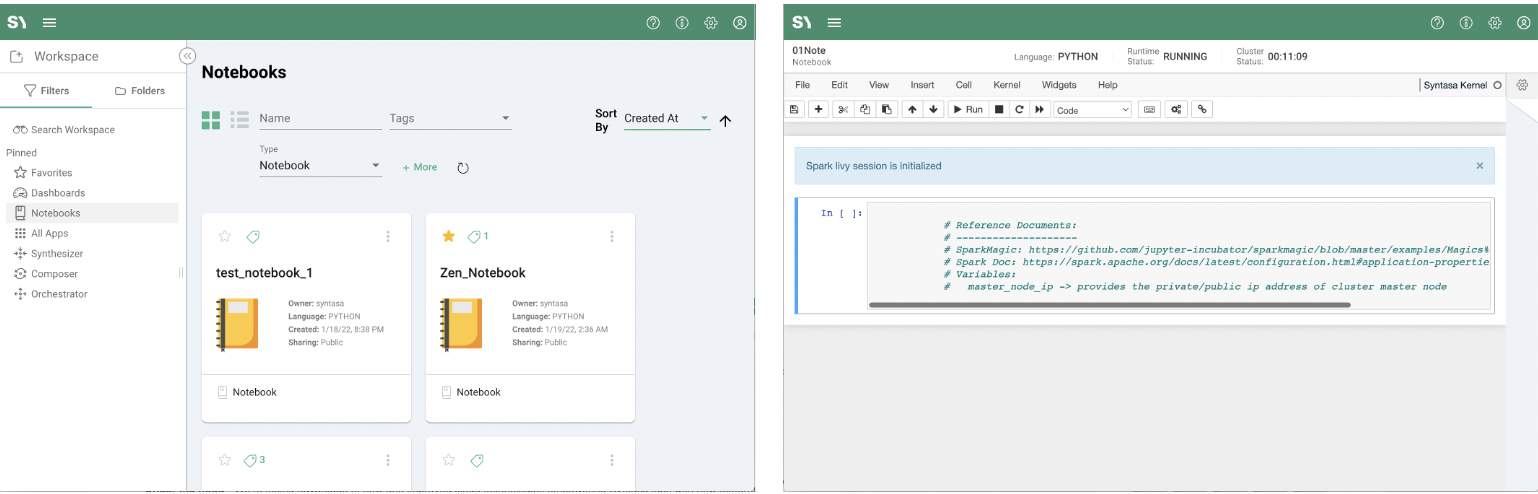Insert a new cell below with plus icon

point(818,109)
